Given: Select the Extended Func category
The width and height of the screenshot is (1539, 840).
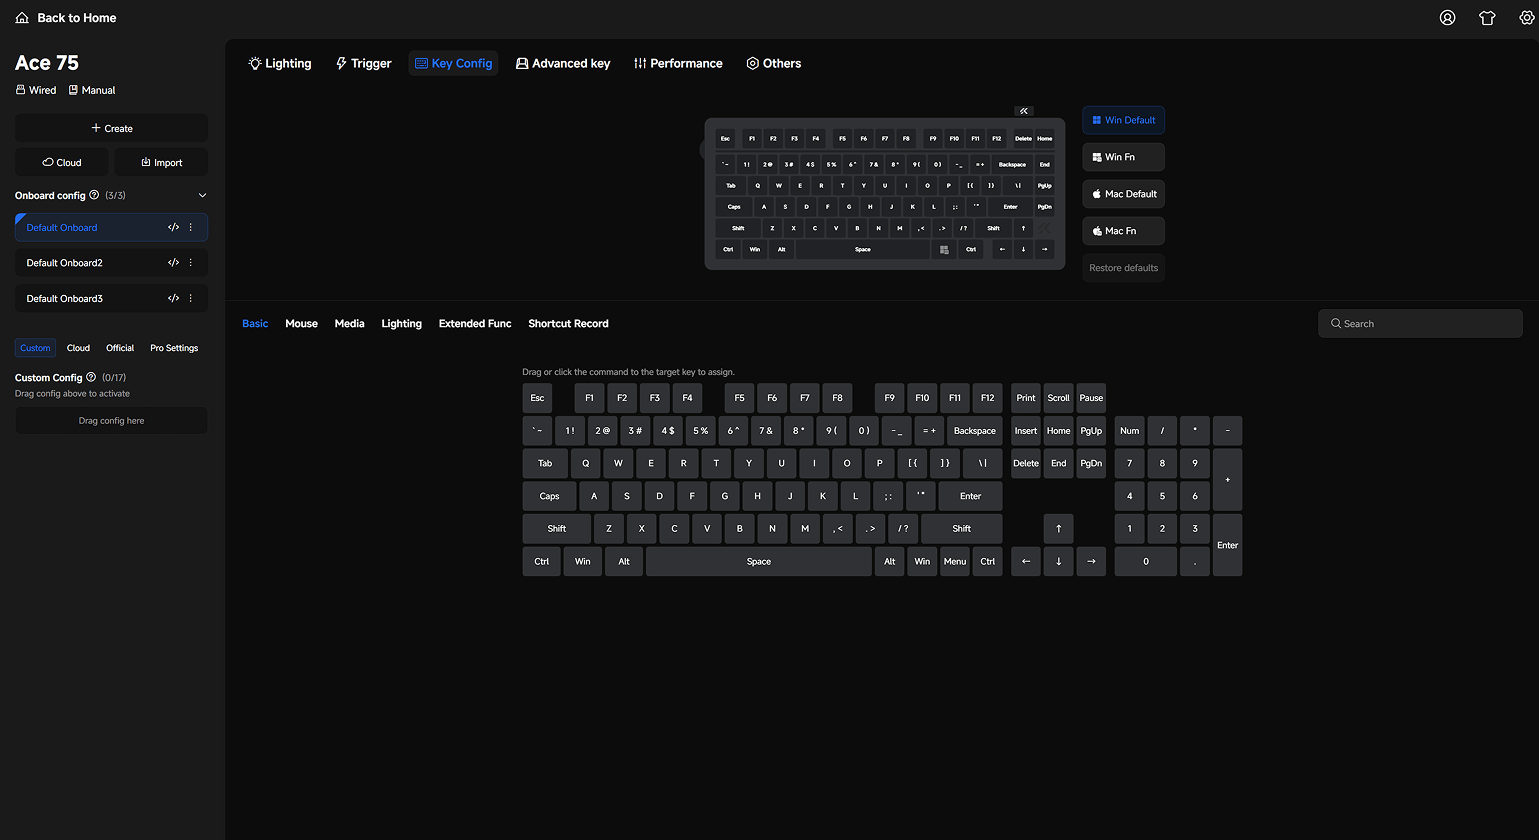Looking at the screenshot, I should 475,323.
